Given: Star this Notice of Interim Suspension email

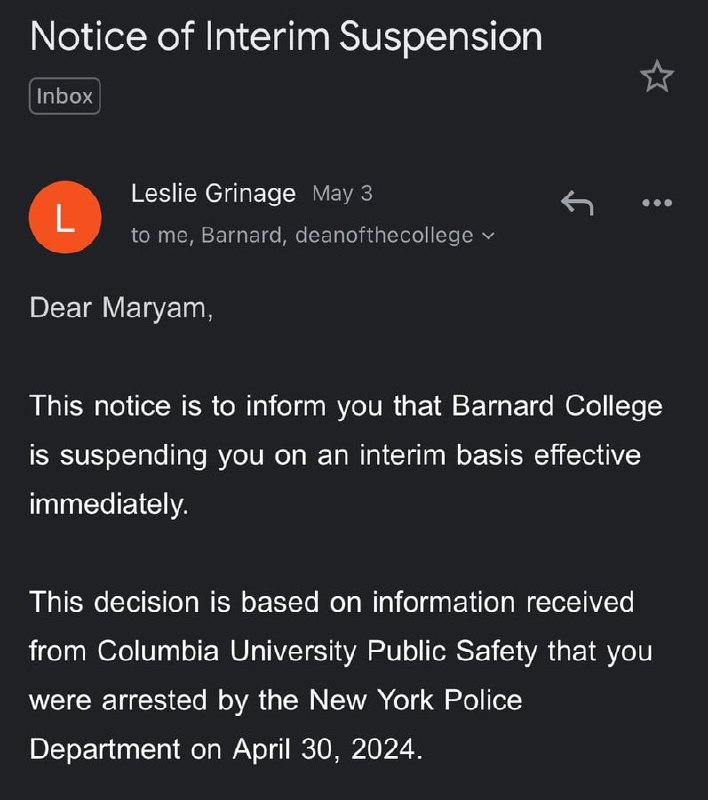Looking at the screenshot, I should tap(657, 77).
